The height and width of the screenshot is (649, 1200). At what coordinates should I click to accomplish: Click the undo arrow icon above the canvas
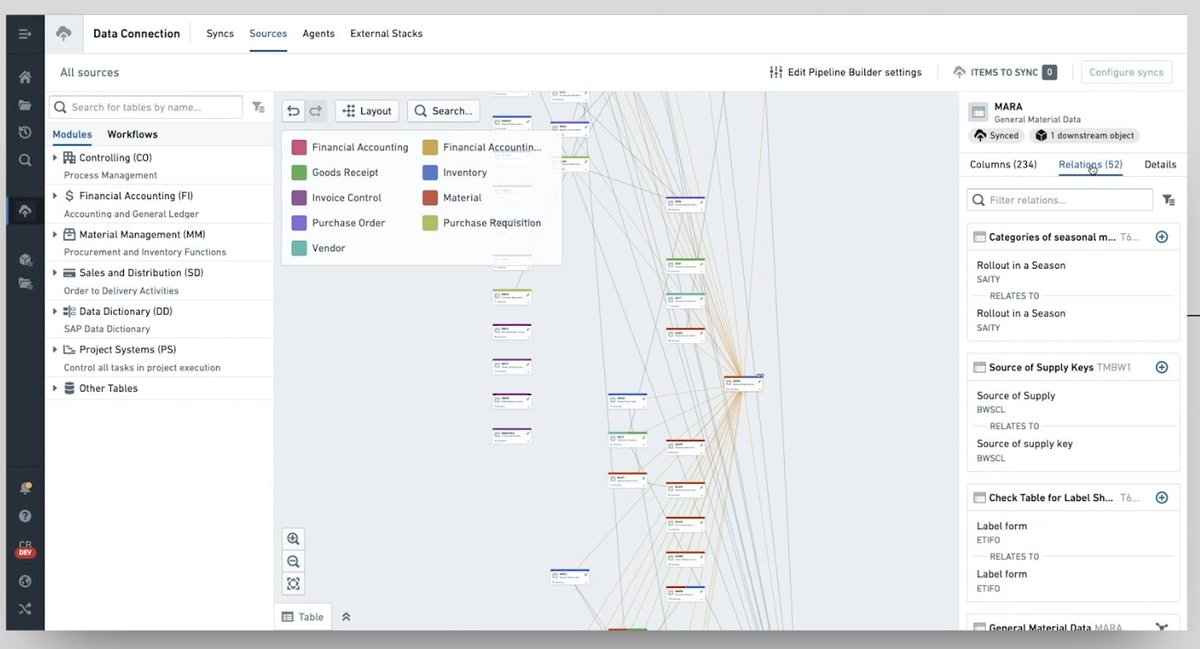point(292,110)
